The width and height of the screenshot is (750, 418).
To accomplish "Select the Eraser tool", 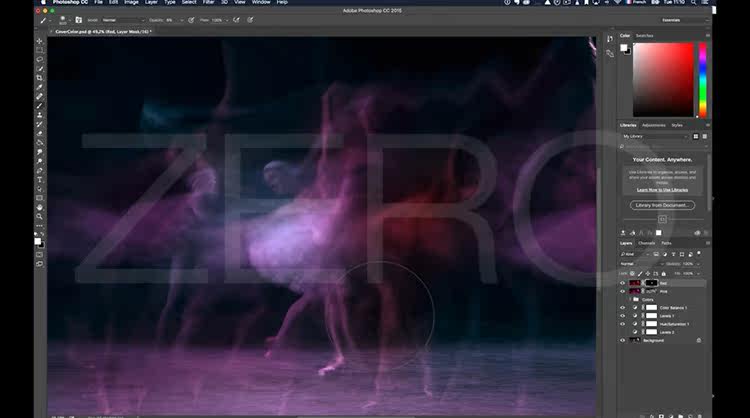I will pos(39,133).
